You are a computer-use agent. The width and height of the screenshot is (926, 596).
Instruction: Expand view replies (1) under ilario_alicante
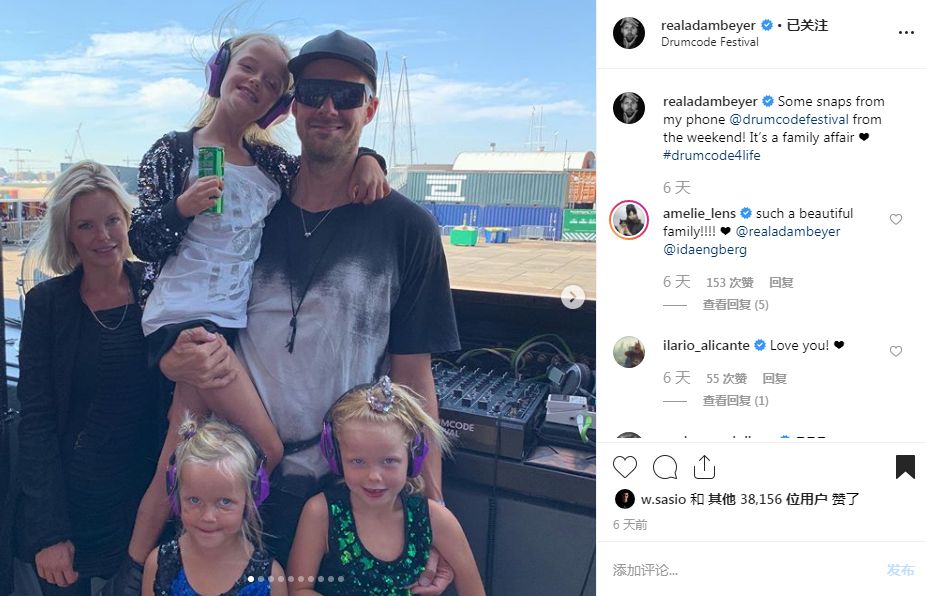[735, 401]
